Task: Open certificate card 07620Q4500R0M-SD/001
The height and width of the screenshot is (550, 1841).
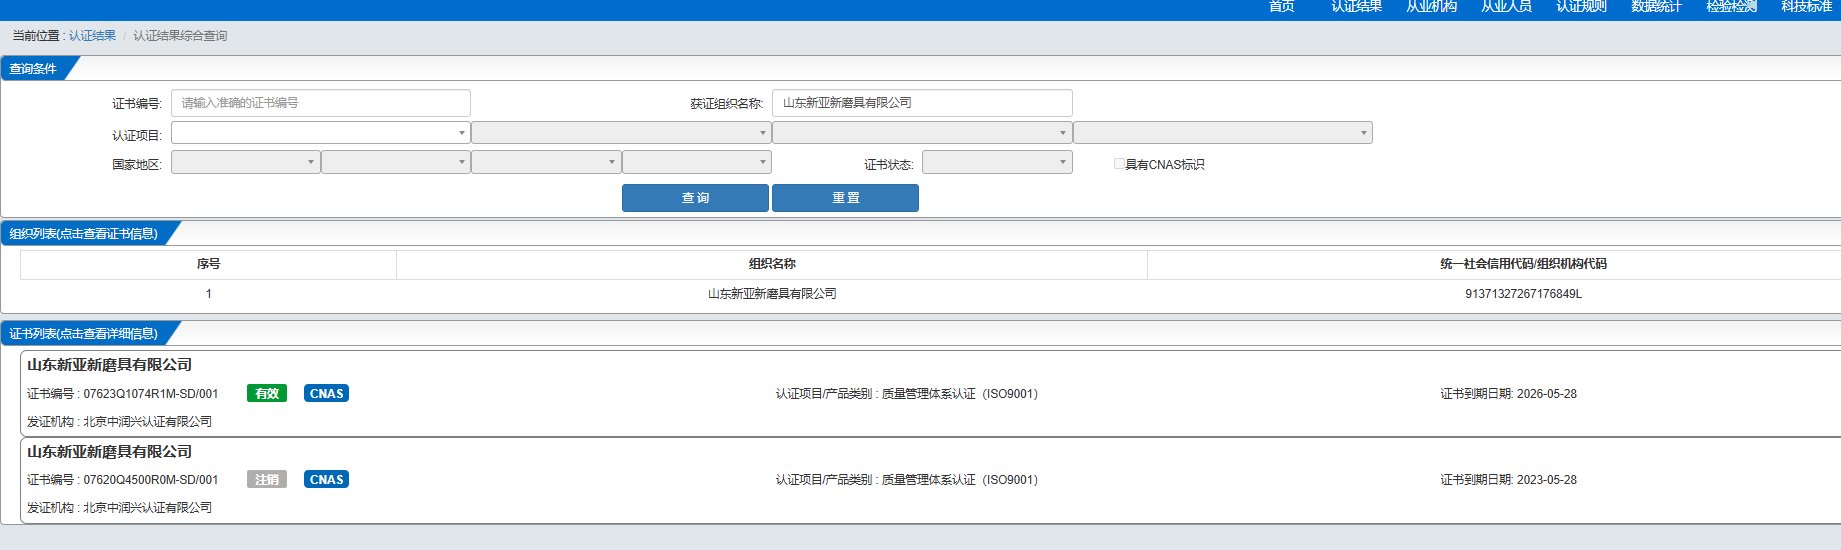Action: point(930,480)
